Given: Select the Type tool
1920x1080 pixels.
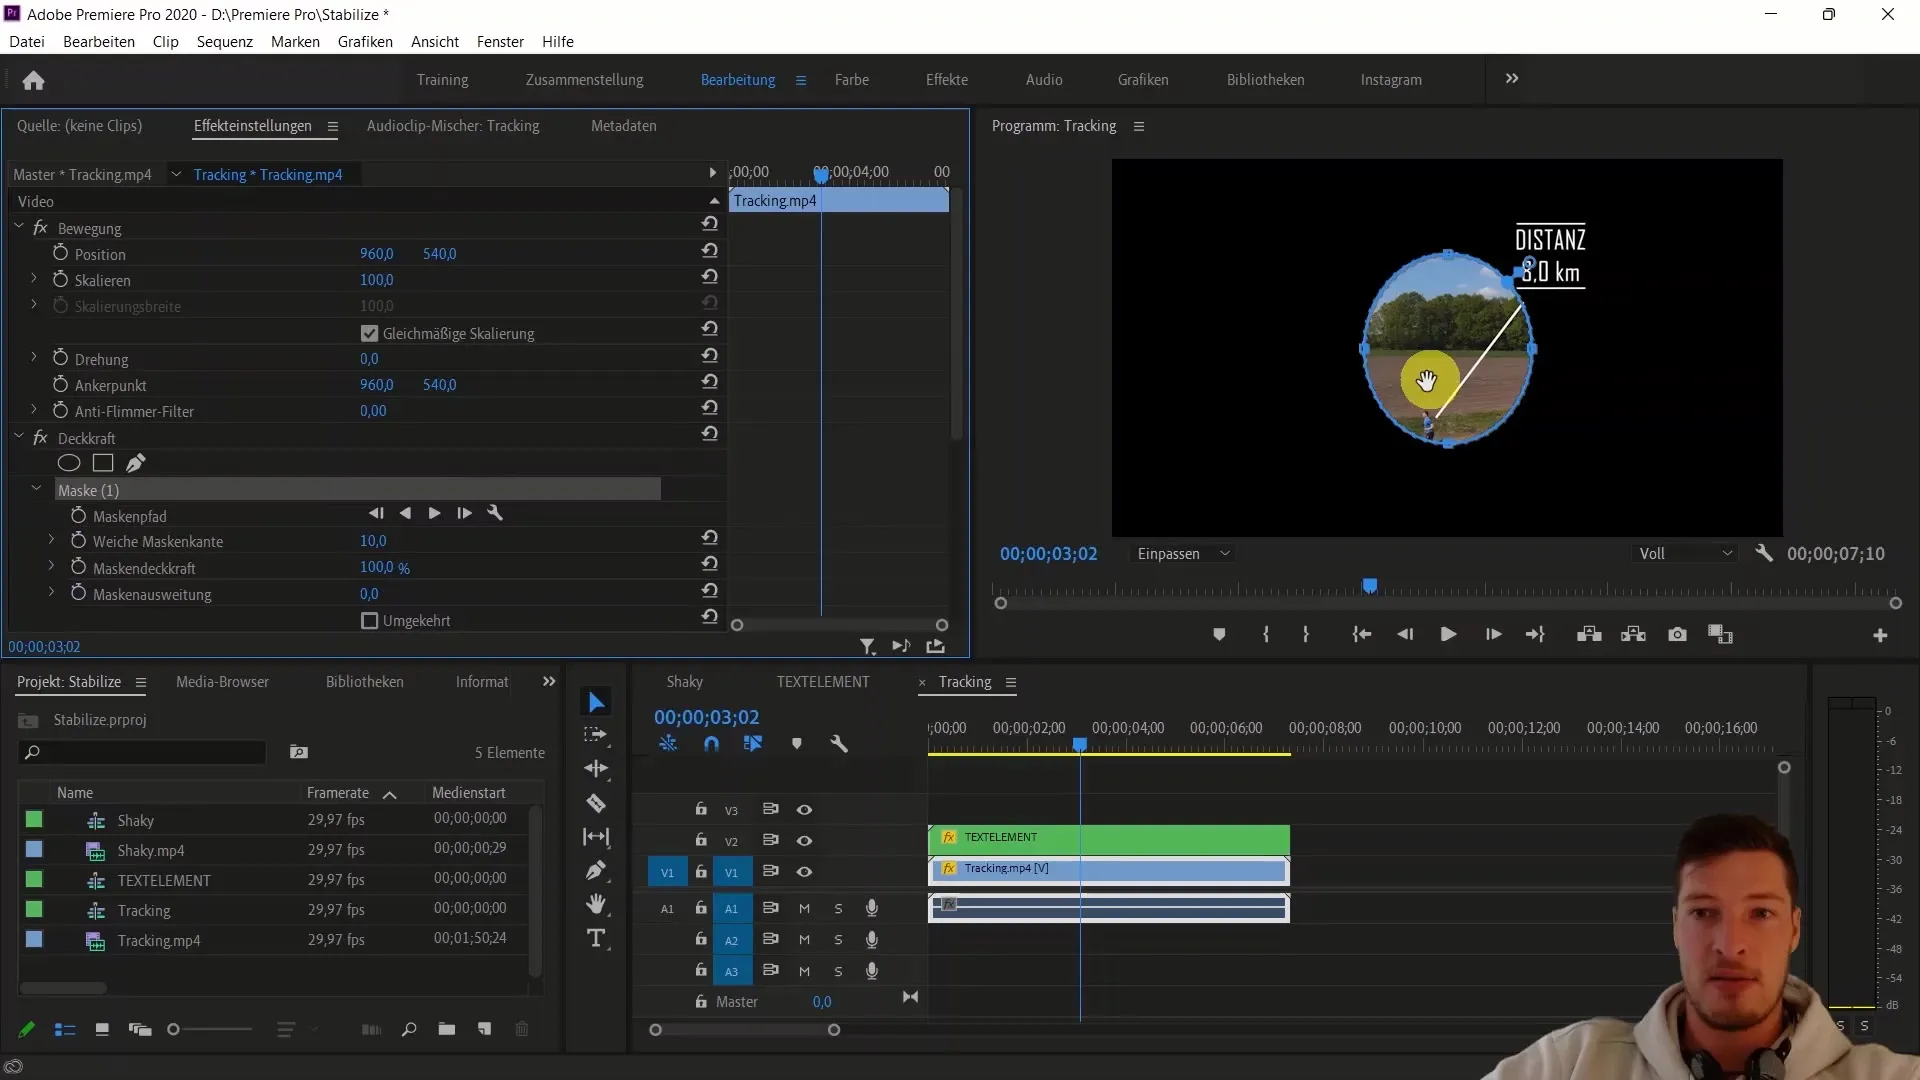Looking at the screenshot, I should [x=596, y=938].
